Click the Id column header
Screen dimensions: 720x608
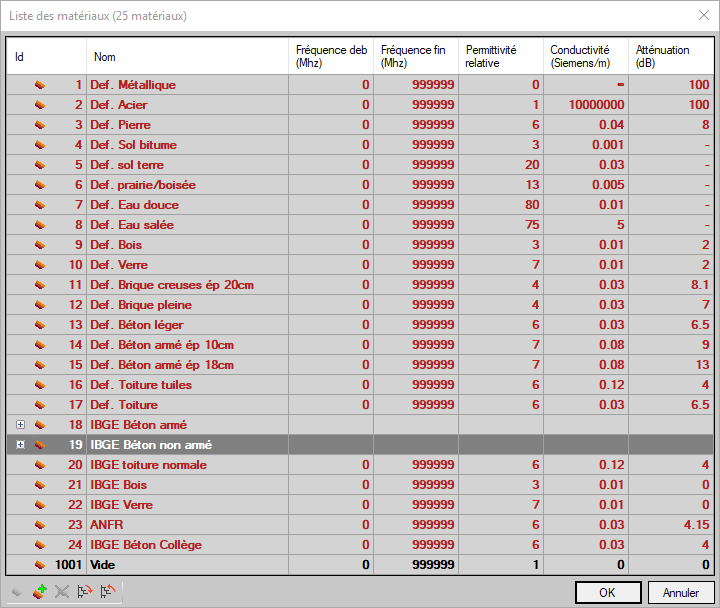pyautogui.click(x=46, y=56)
